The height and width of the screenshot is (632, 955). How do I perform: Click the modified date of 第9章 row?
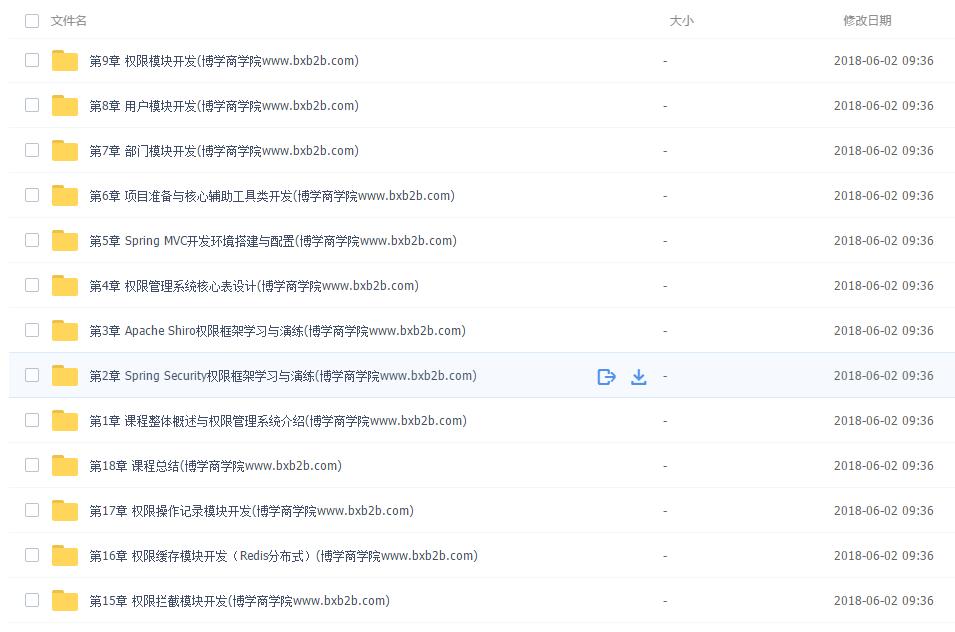(x=883, y=61)
